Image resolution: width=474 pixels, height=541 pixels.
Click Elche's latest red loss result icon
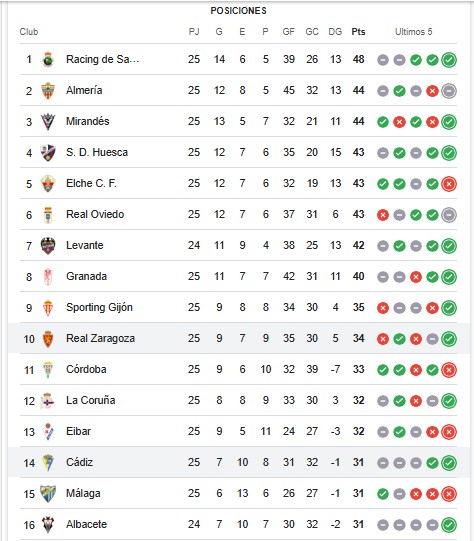click(x=449, y=184)
